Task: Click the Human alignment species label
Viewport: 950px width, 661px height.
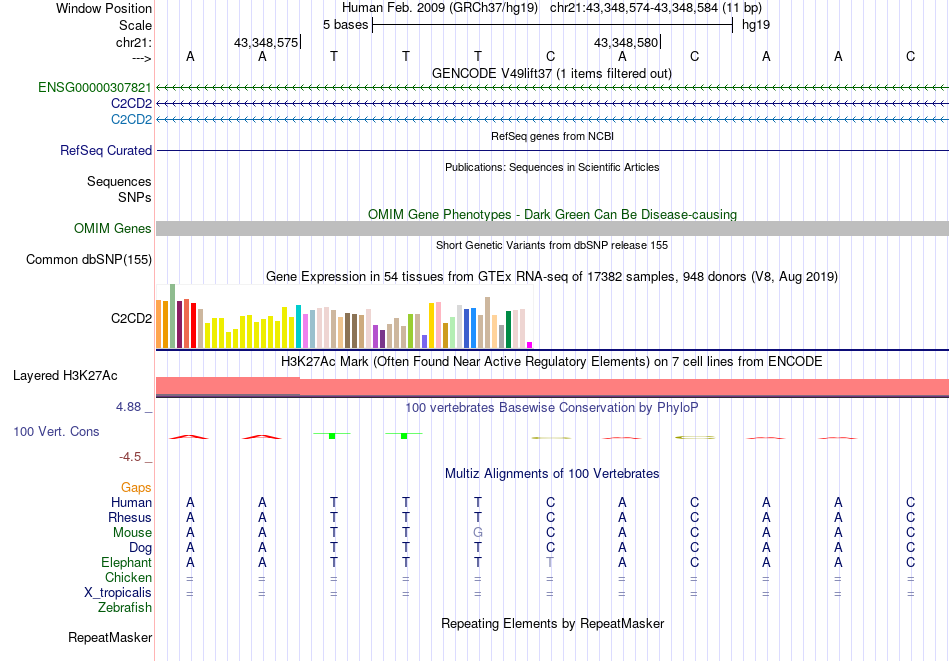Action: pos(131,503)
